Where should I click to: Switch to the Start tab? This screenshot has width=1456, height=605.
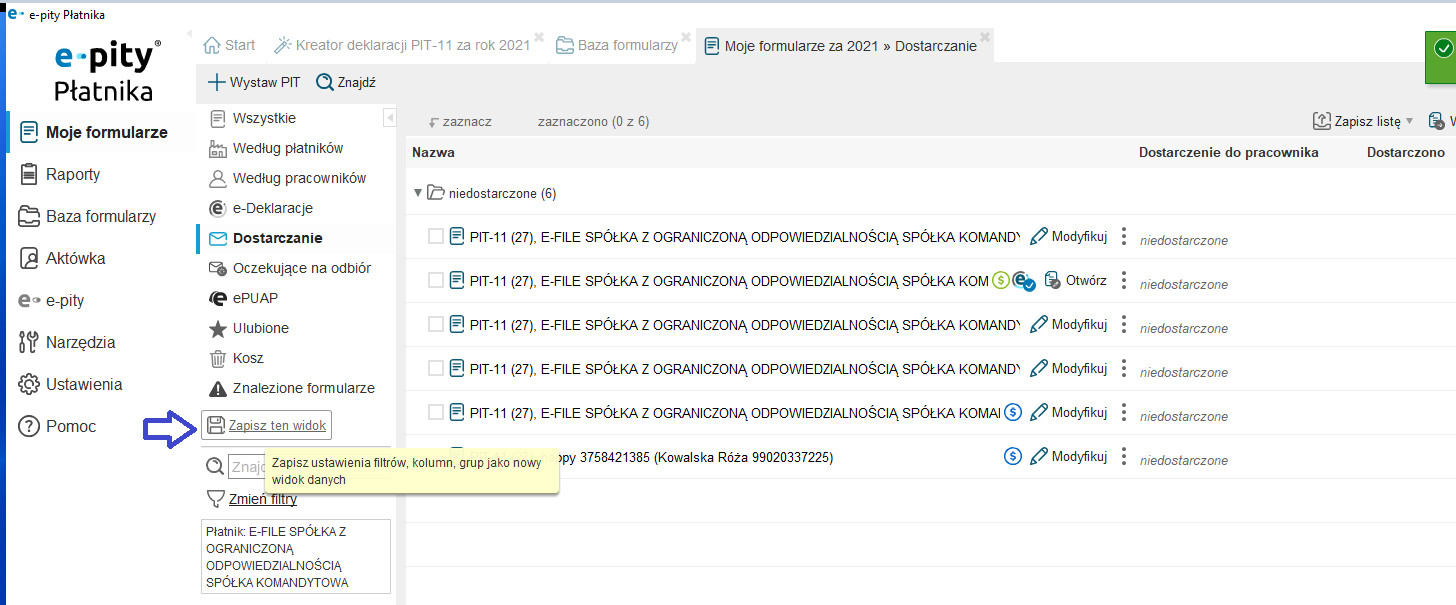click(x=229, y=45)
